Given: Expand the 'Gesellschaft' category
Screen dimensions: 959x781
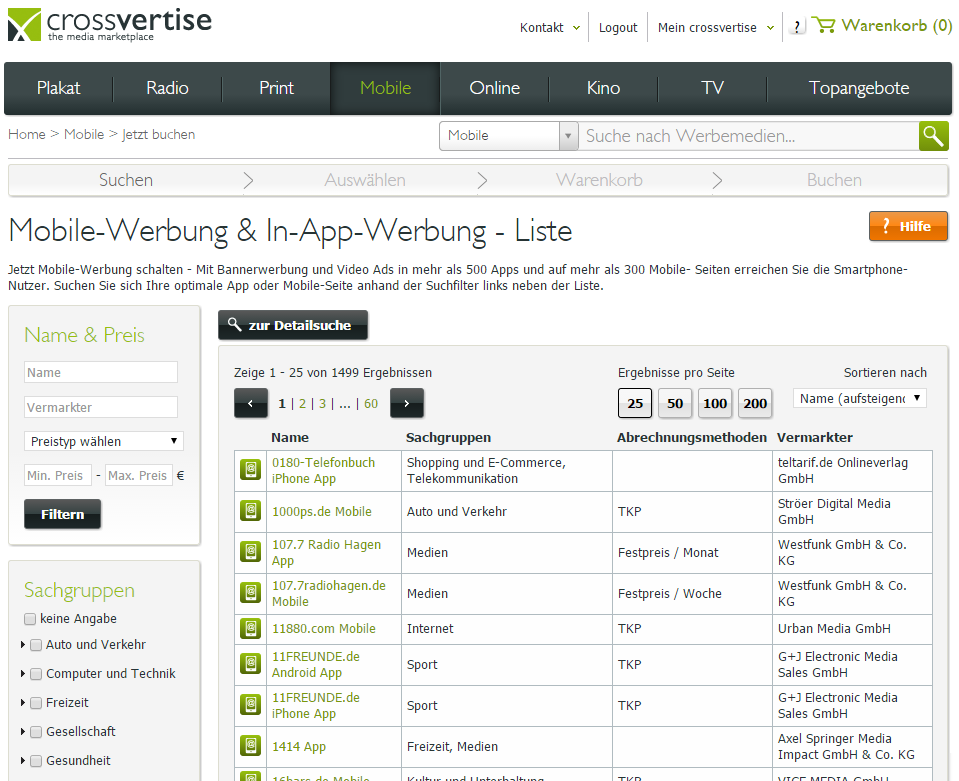Looking at the screenshot, I should (23, 732).
